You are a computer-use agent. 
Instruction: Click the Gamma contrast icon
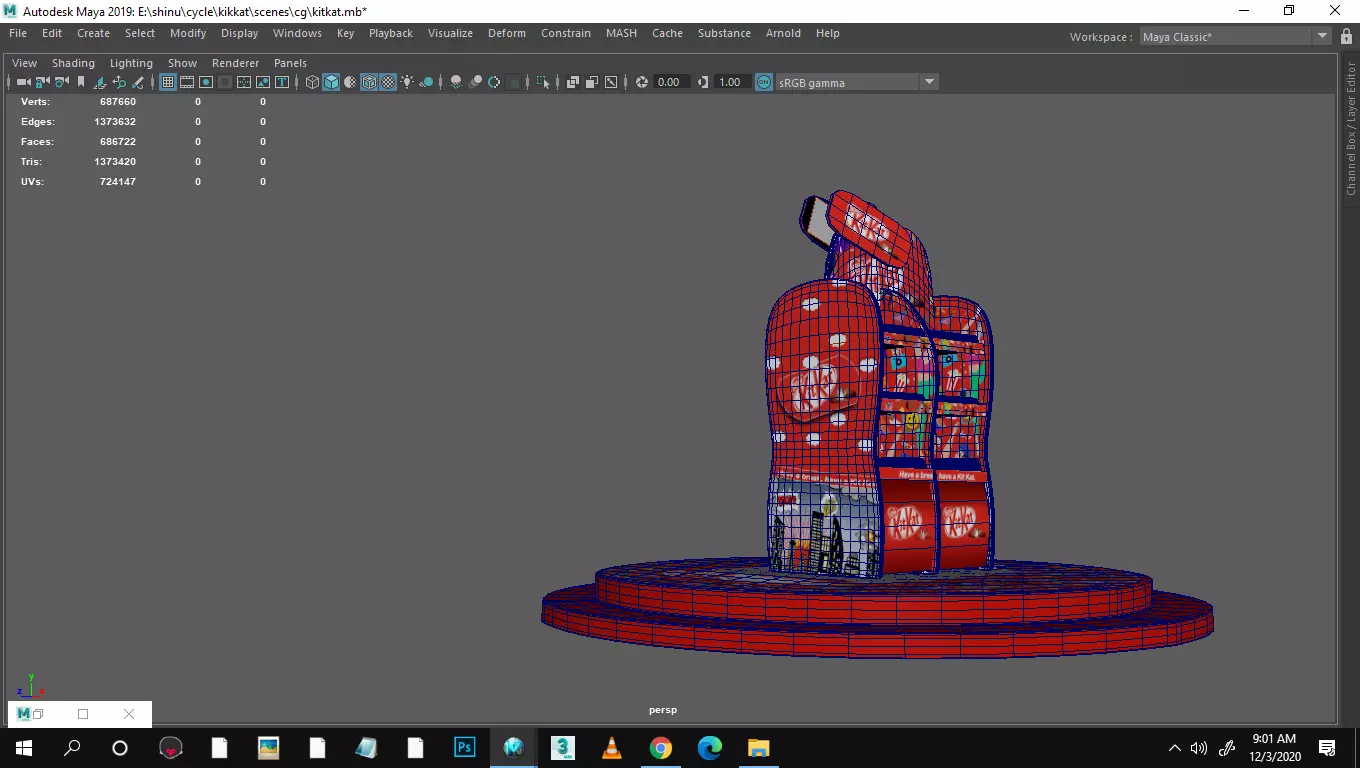click(x=703, y=82)
